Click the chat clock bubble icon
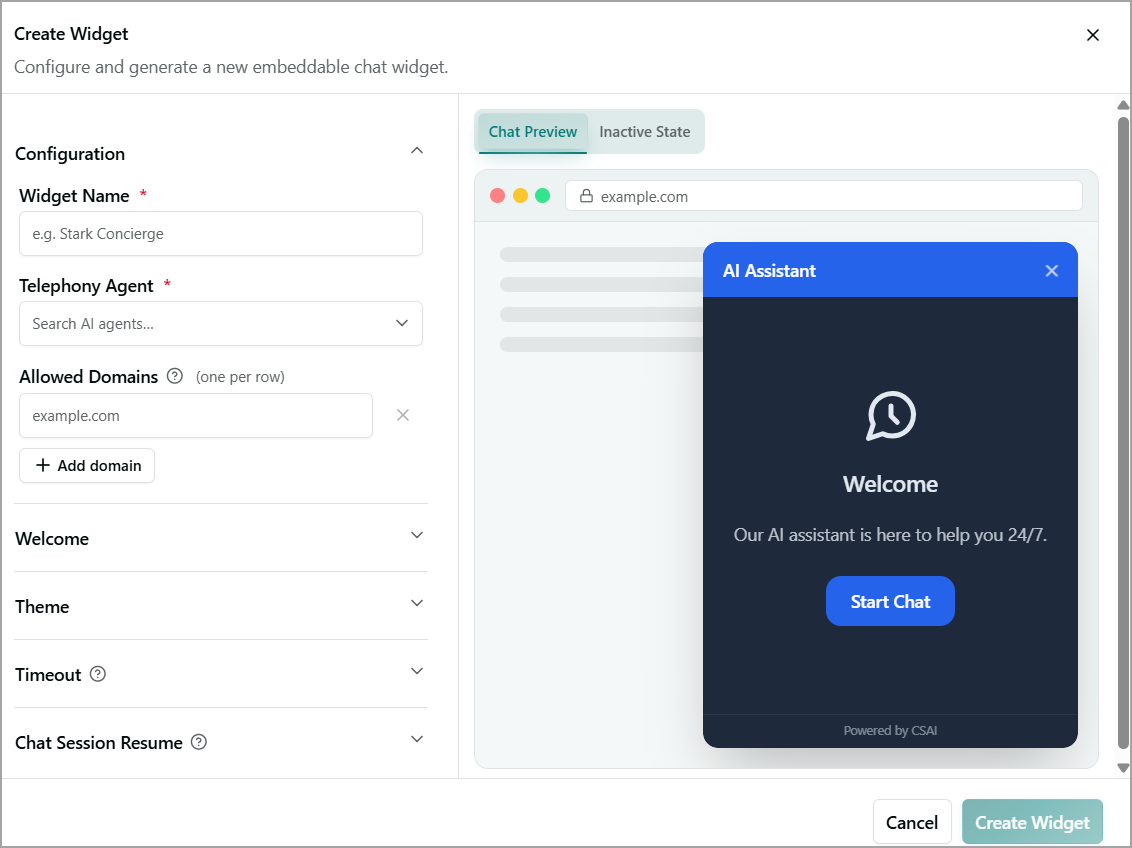This screenshot has height=848, width=1132. (x=891, y=416)
